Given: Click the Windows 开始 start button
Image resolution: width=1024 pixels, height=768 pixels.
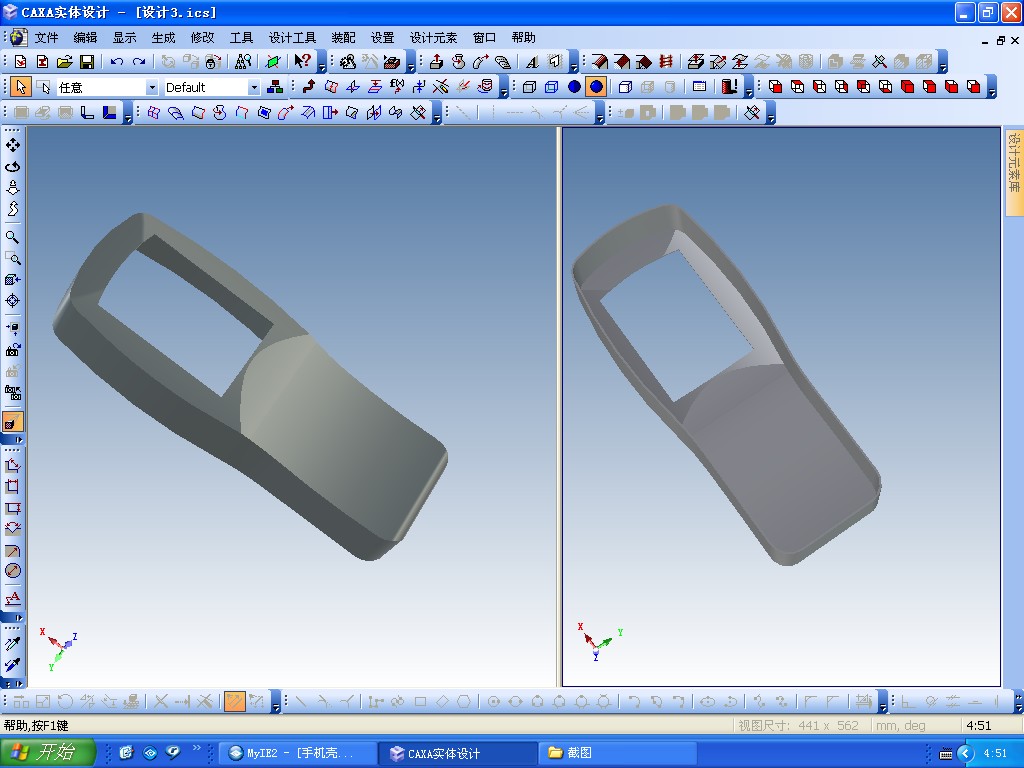Looking at the screenshot, I should [x=48, y=752].
